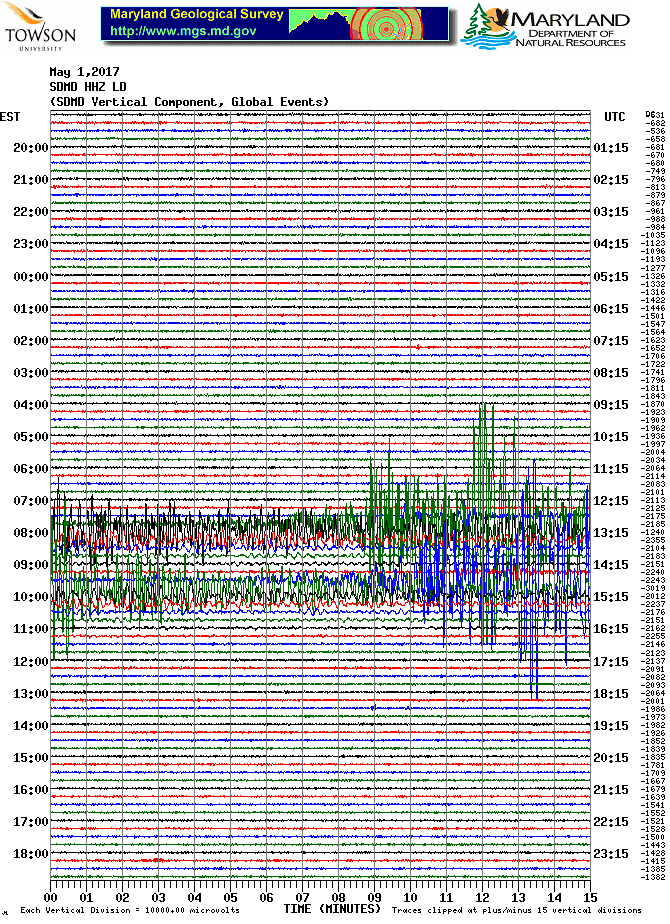This screenshot has height=924, width=670.
Task: Click minute 09 on the time axis
Action: (x=373, y=897)
